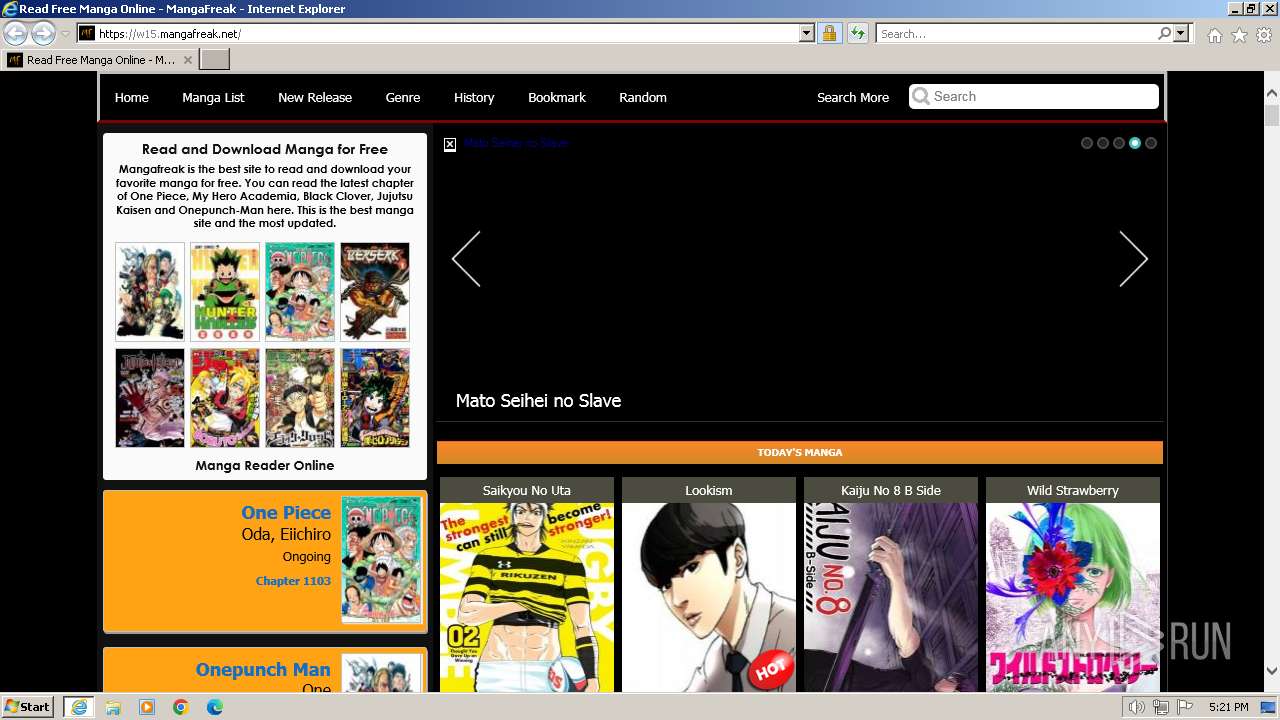The image size is (1280, 720).
Task: Click the One Piece card cover image
Action: pos(382,560)
